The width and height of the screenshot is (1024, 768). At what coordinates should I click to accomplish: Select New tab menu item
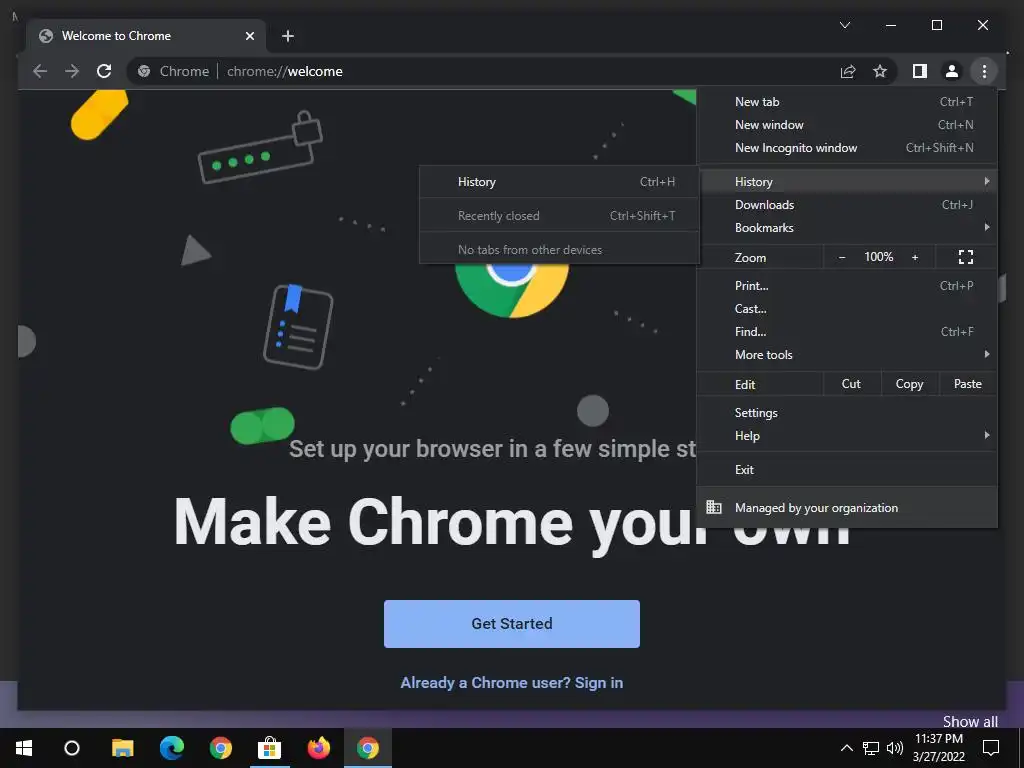[x=847, y=101]
